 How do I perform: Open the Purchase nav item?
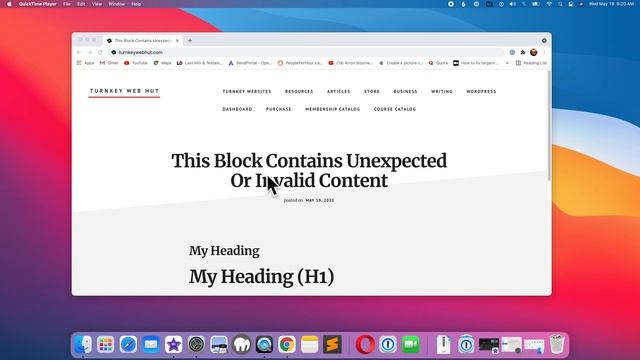[279, 109]
